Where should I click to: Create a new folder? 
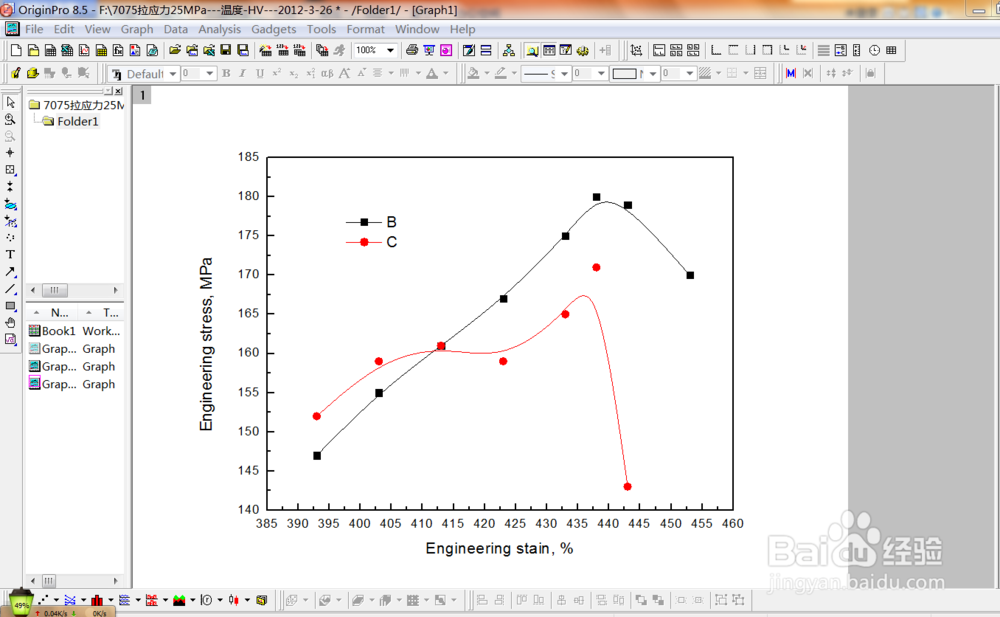coord(34,50)
